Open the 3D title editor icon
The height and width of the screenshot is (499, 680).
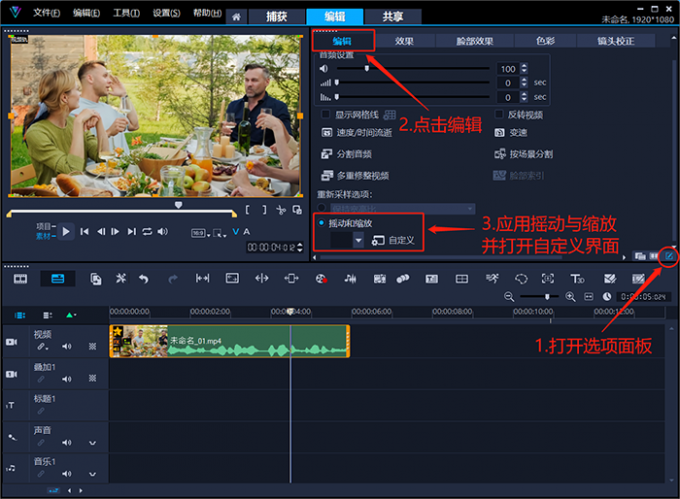(x=577, y=279)
